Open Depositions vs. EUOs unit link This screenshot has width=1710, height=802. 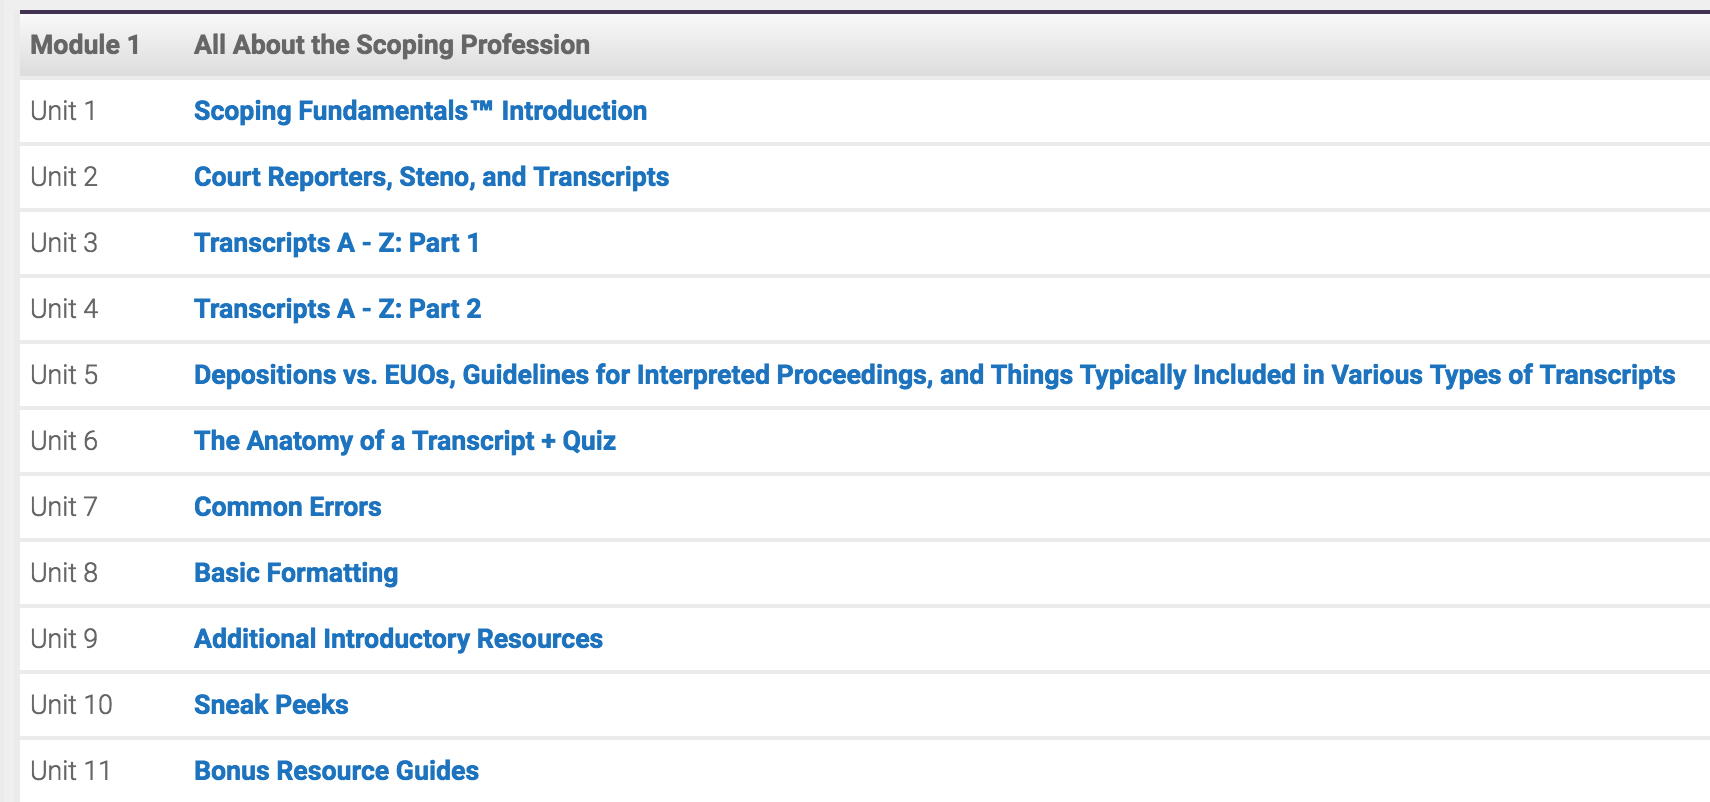tap(934, 375)
